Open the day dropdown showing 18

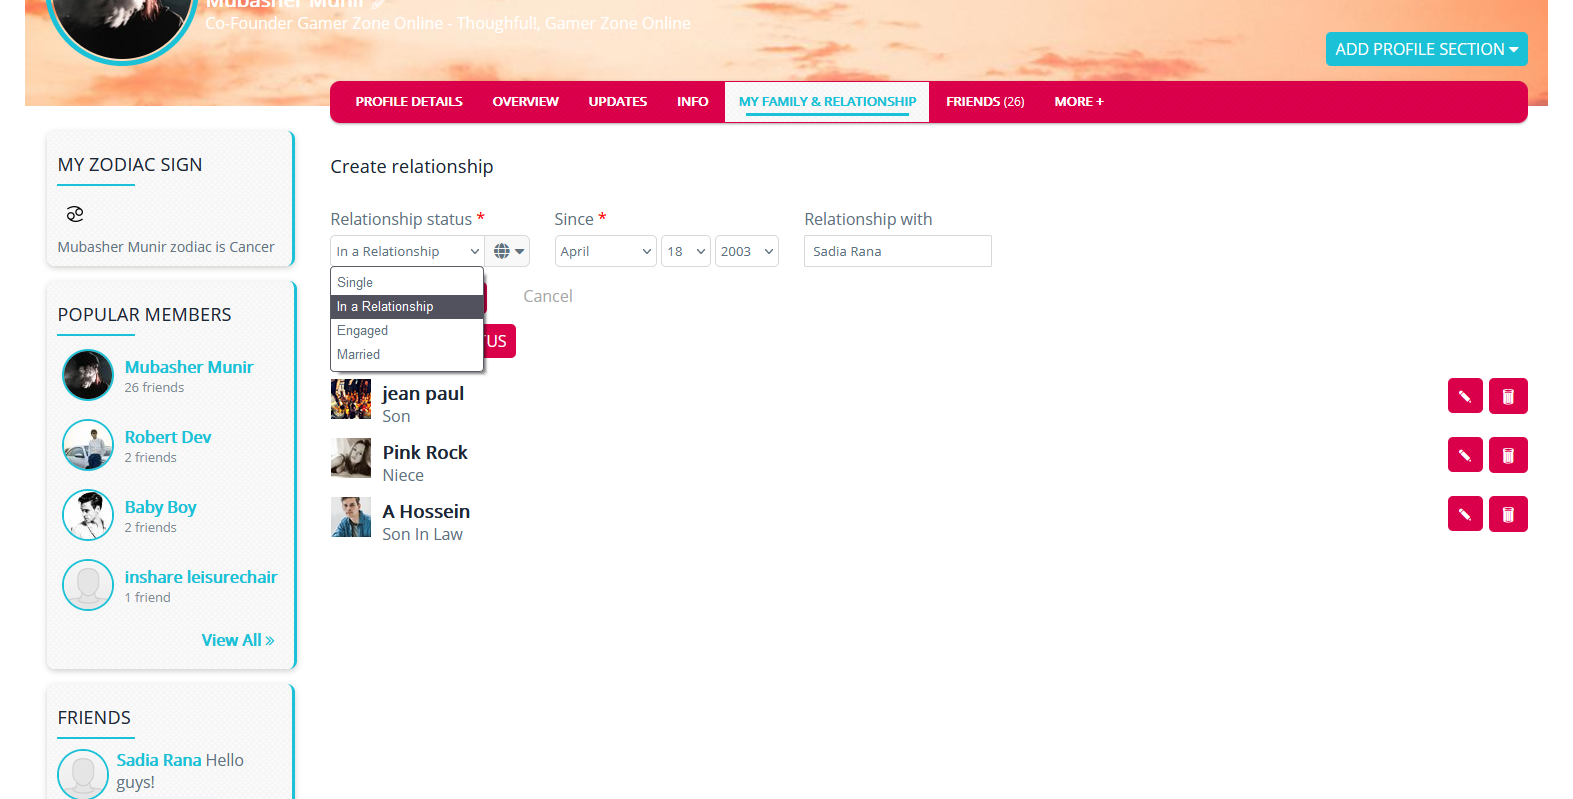pyautogui.click(x=686, y=251)
